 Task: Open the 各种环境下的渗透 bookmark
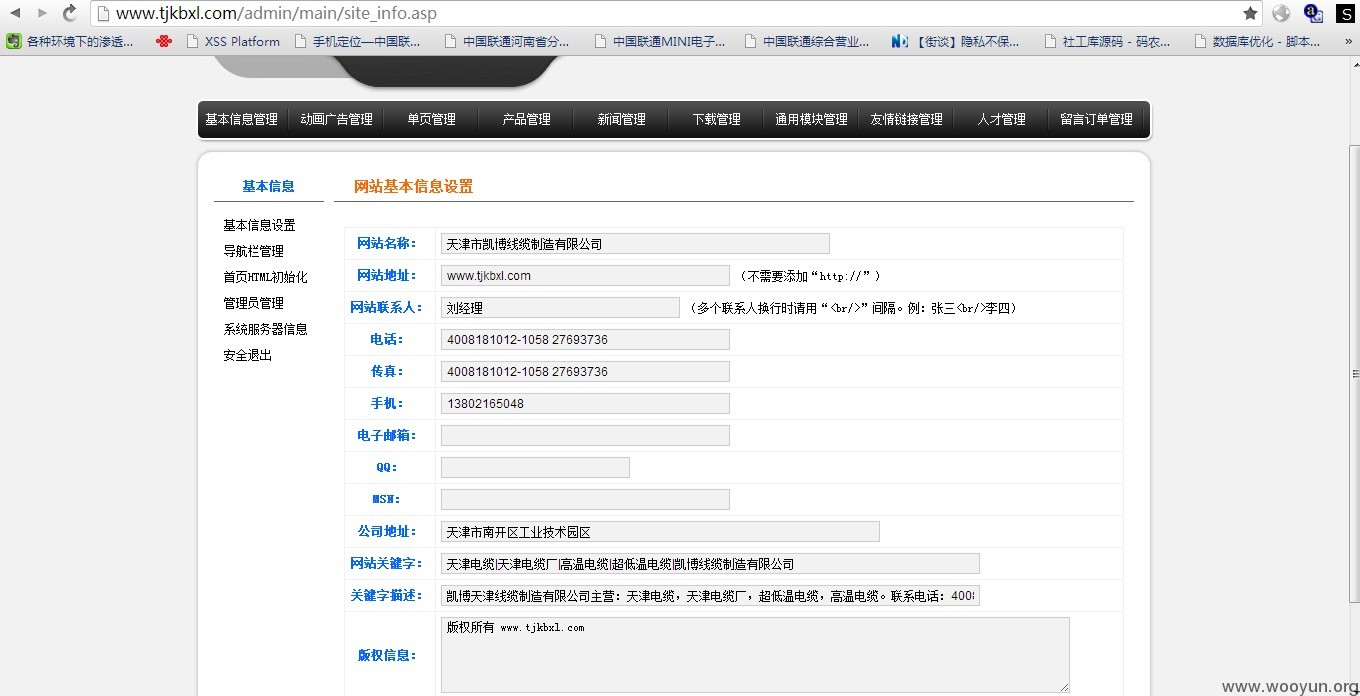click(x=70, y=41)
